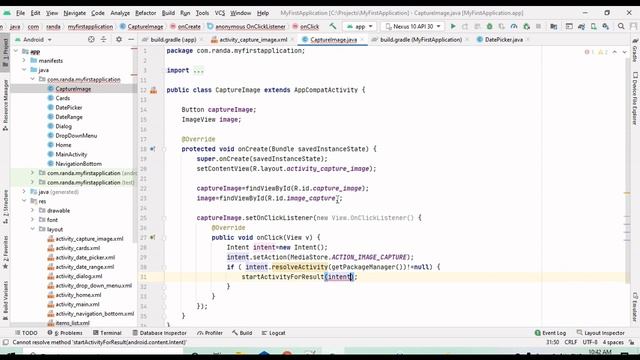The image size is (640, 360).
Task: Open the Refactor menu
Action: 145,13
